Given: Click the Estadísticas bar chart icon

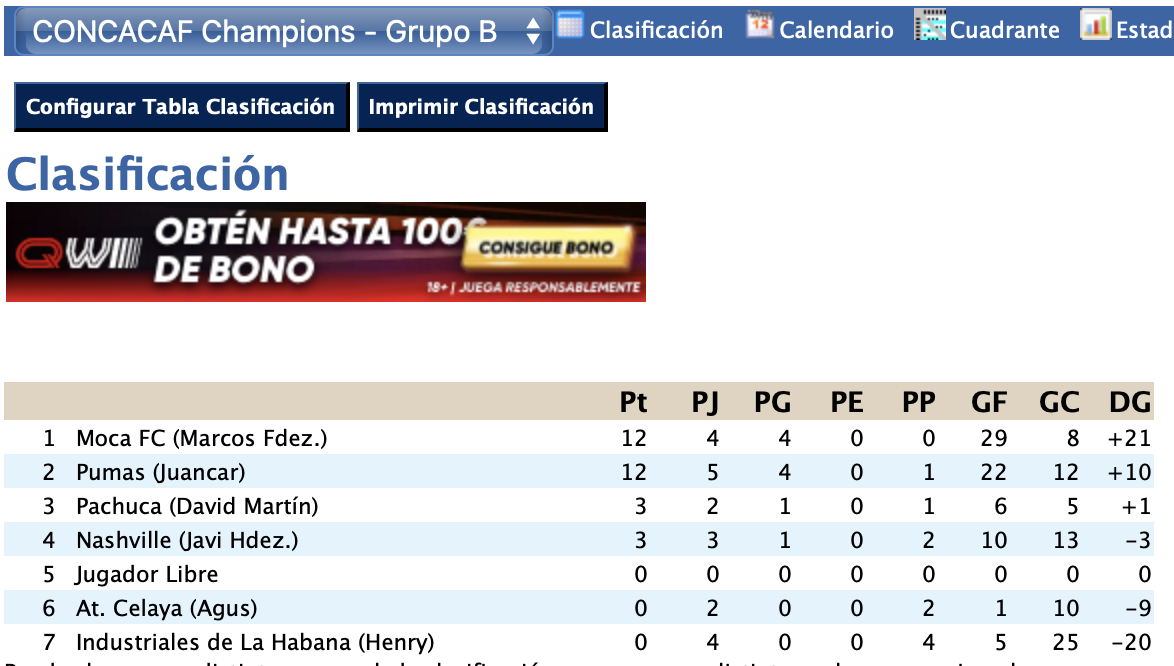Looking at the screenshot, I should point(1096,27).
